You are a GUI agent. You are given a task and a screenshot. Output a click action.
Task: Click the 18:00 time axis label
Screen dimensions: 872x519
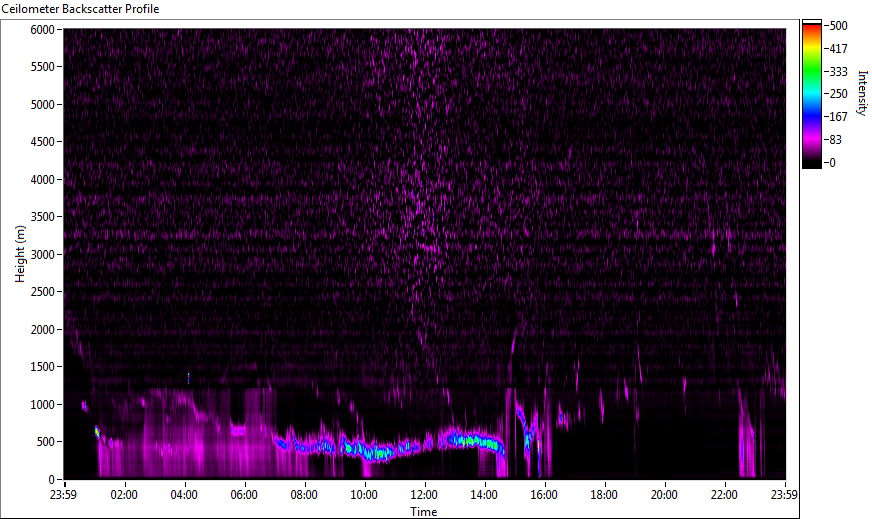point(604,495)
